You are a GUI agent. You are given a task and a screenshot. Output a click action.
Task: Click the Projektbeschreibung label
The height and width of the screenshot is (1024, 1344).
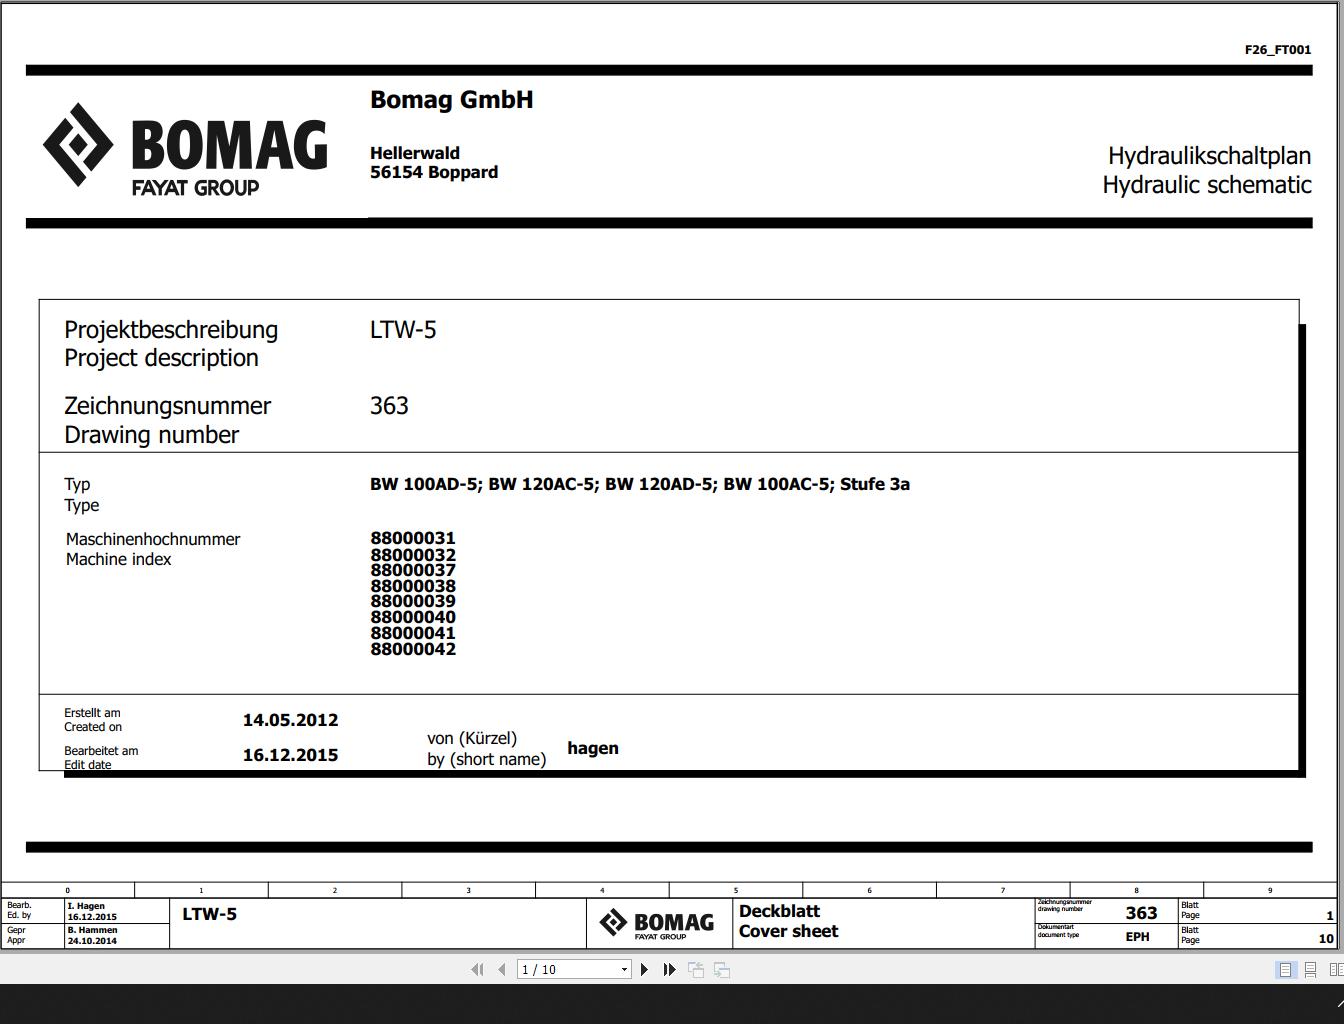click(171, 330)
